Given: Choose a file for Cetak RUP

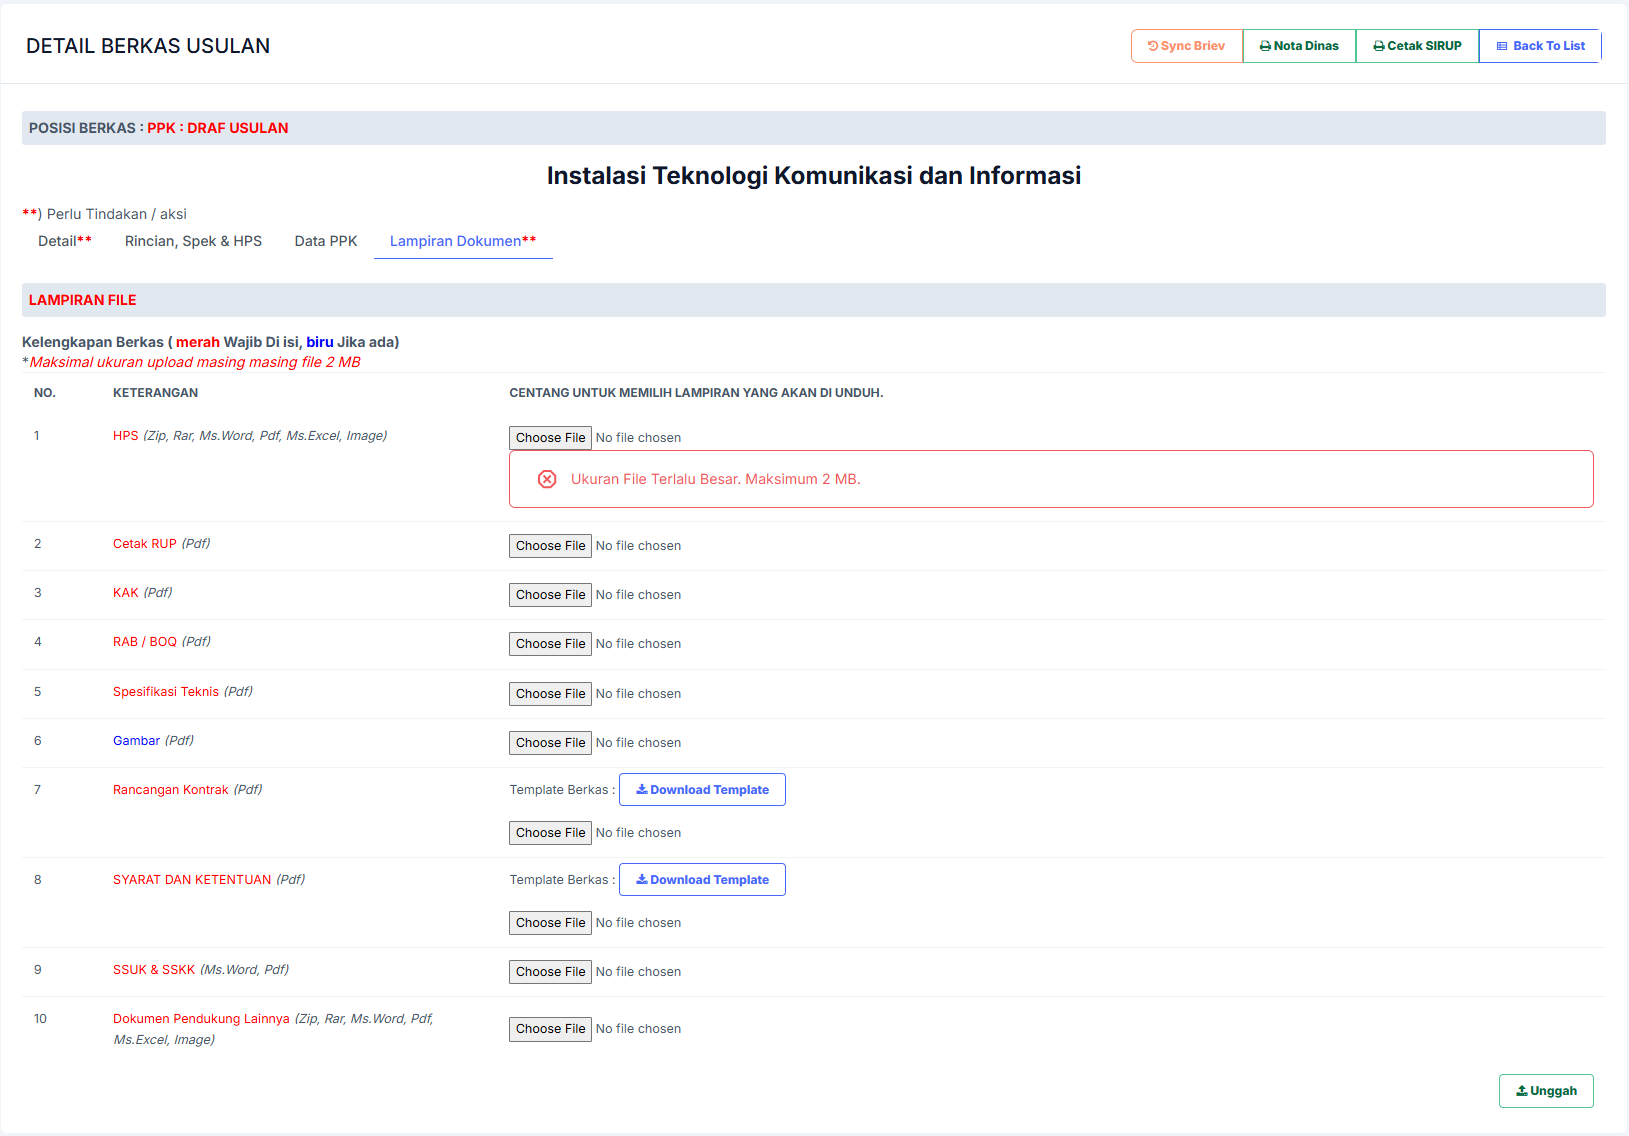Looking at the screenshot, I should point(550,546).
